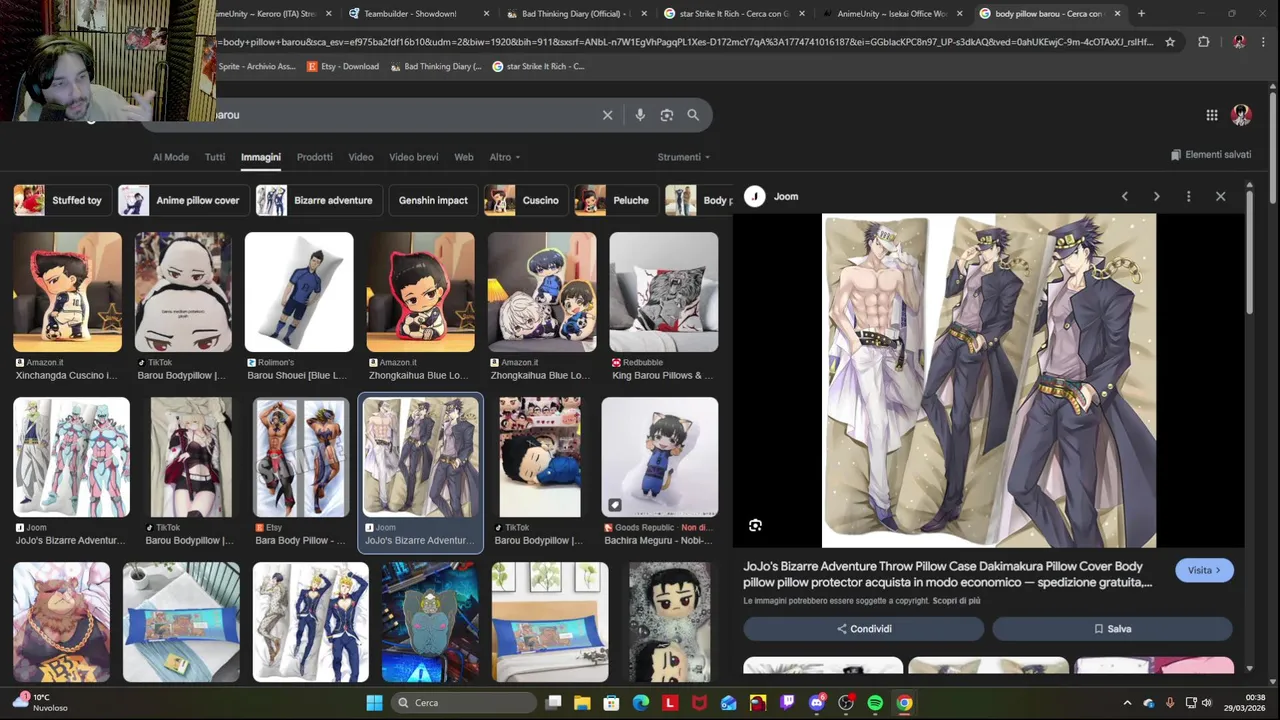1280x720 pixels.
Task: Click the Scopri di più link
Action: tap(956, 601)
